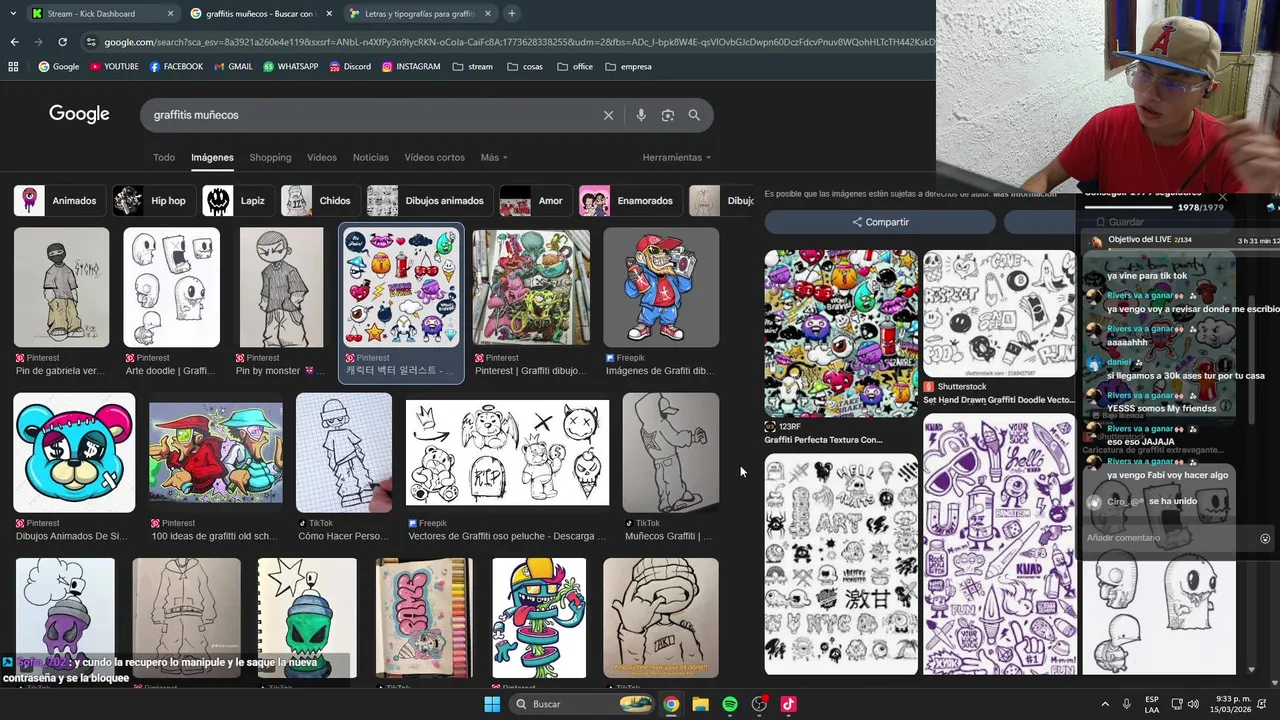Open the INSTAGRAM bookmark
This screenshot has height=720, width=1280.
coord(410,67)
